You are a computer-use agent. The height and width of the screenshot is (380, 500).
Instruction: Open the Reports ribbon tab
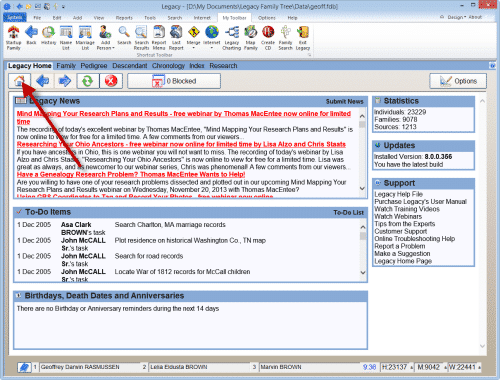[124, 18]
